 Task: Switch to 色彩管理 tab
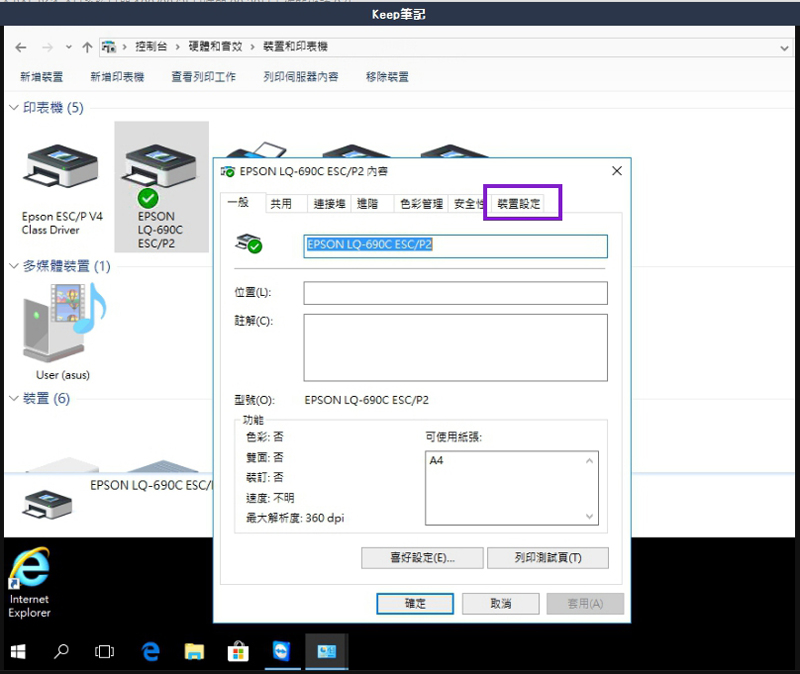tap(421, 204)
